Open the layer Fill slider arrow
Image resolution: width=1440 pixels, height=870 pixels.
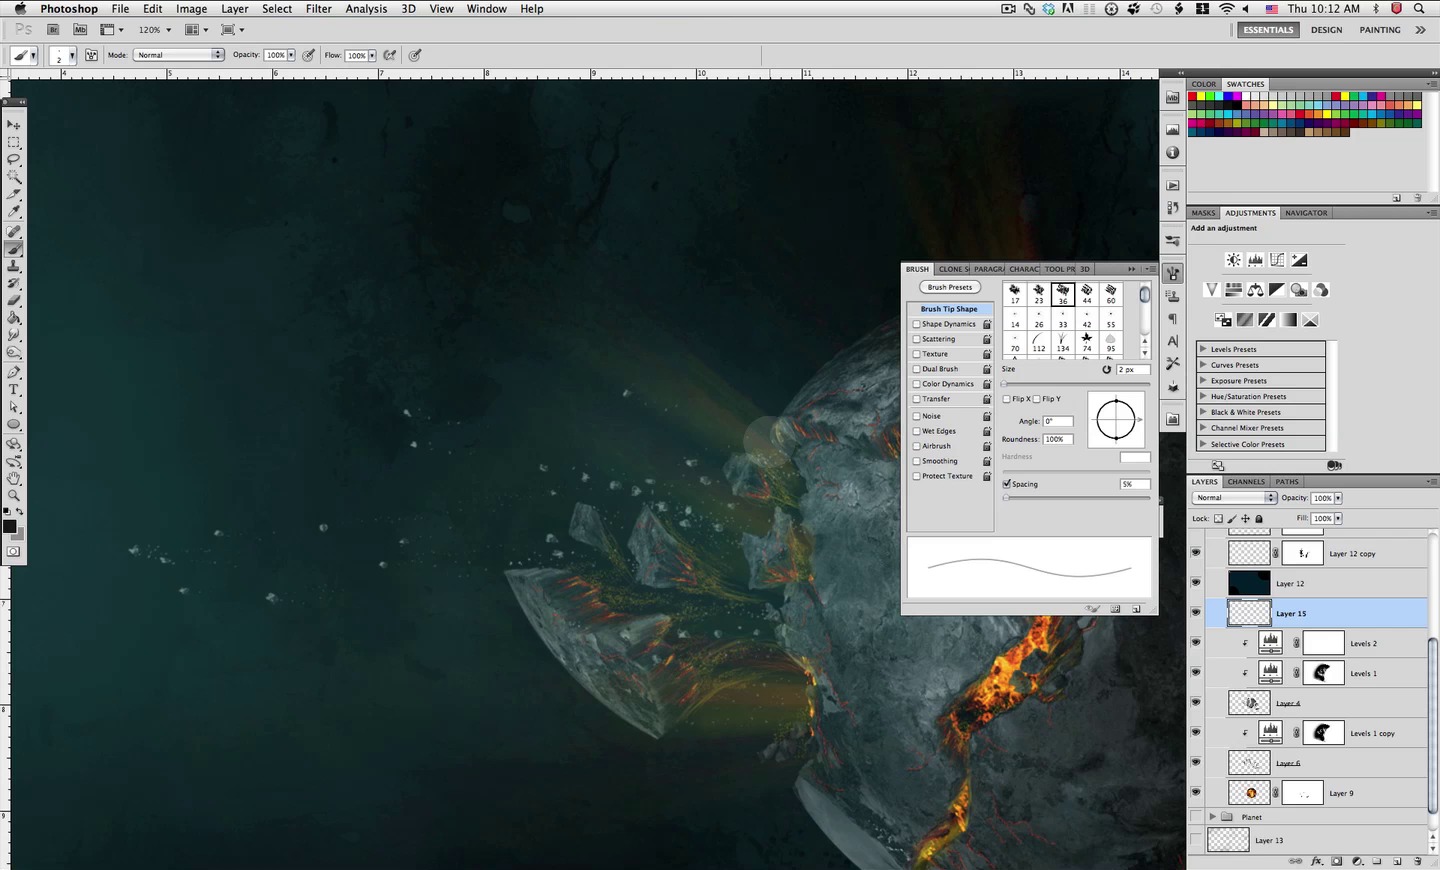click(x=1338, y=519)
